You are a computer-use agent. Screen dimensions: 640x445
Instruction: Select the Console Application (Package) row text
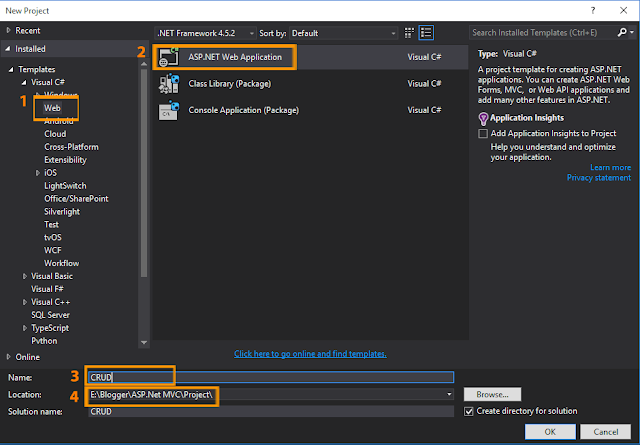(x=244, y=110)
